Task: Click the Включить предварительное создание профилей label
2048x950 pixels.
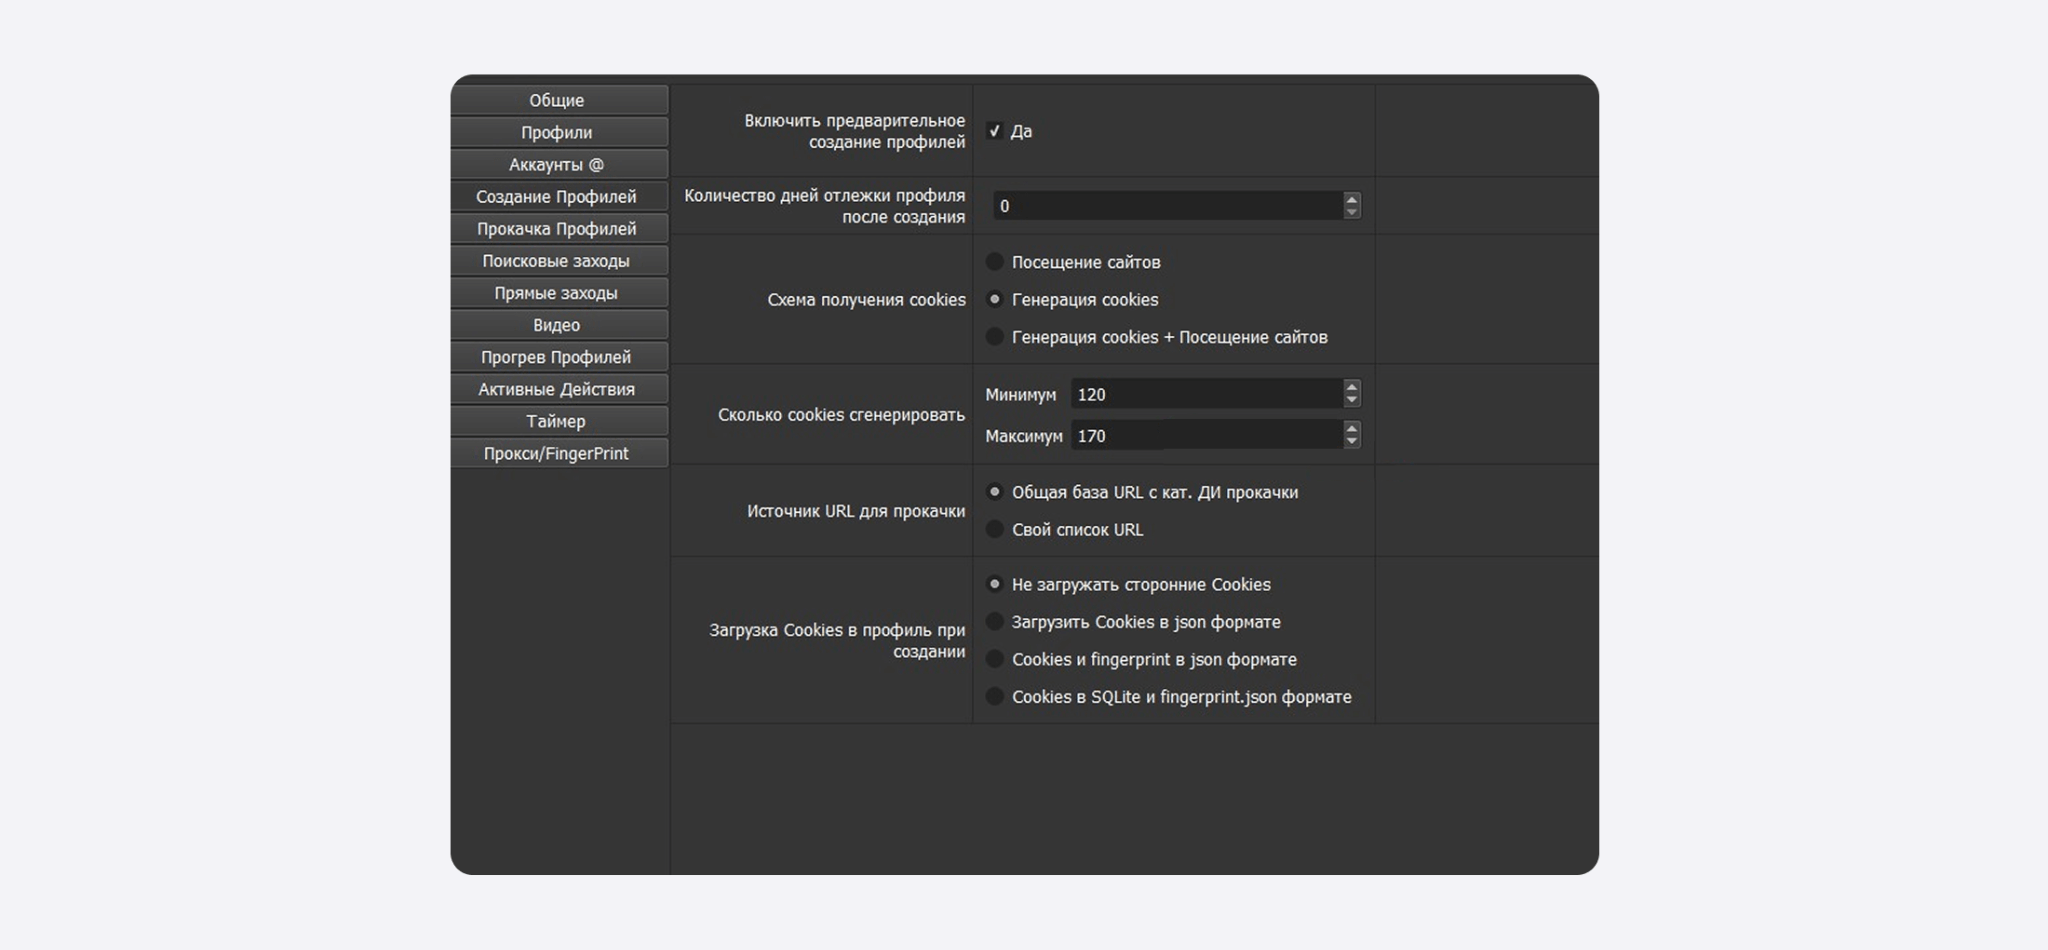Action: coord(855,131)
